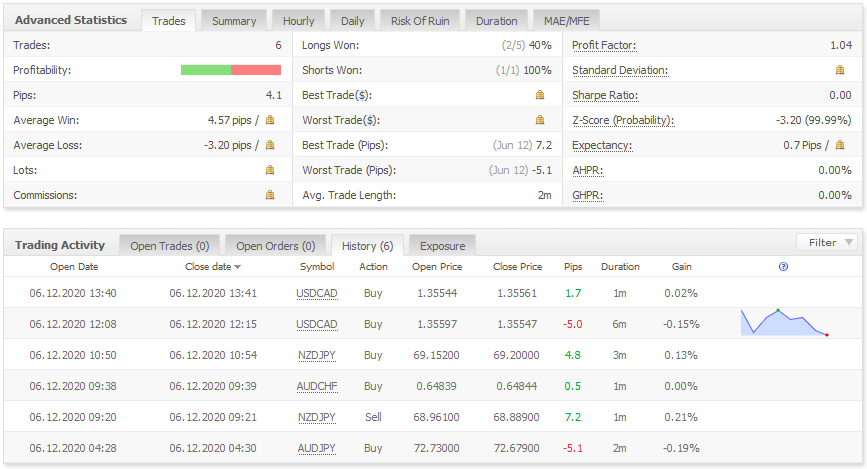The height and width of the screenshot is (469, 867).
Task: Click the Profit Factor label link
Action: tap(604, 45)
